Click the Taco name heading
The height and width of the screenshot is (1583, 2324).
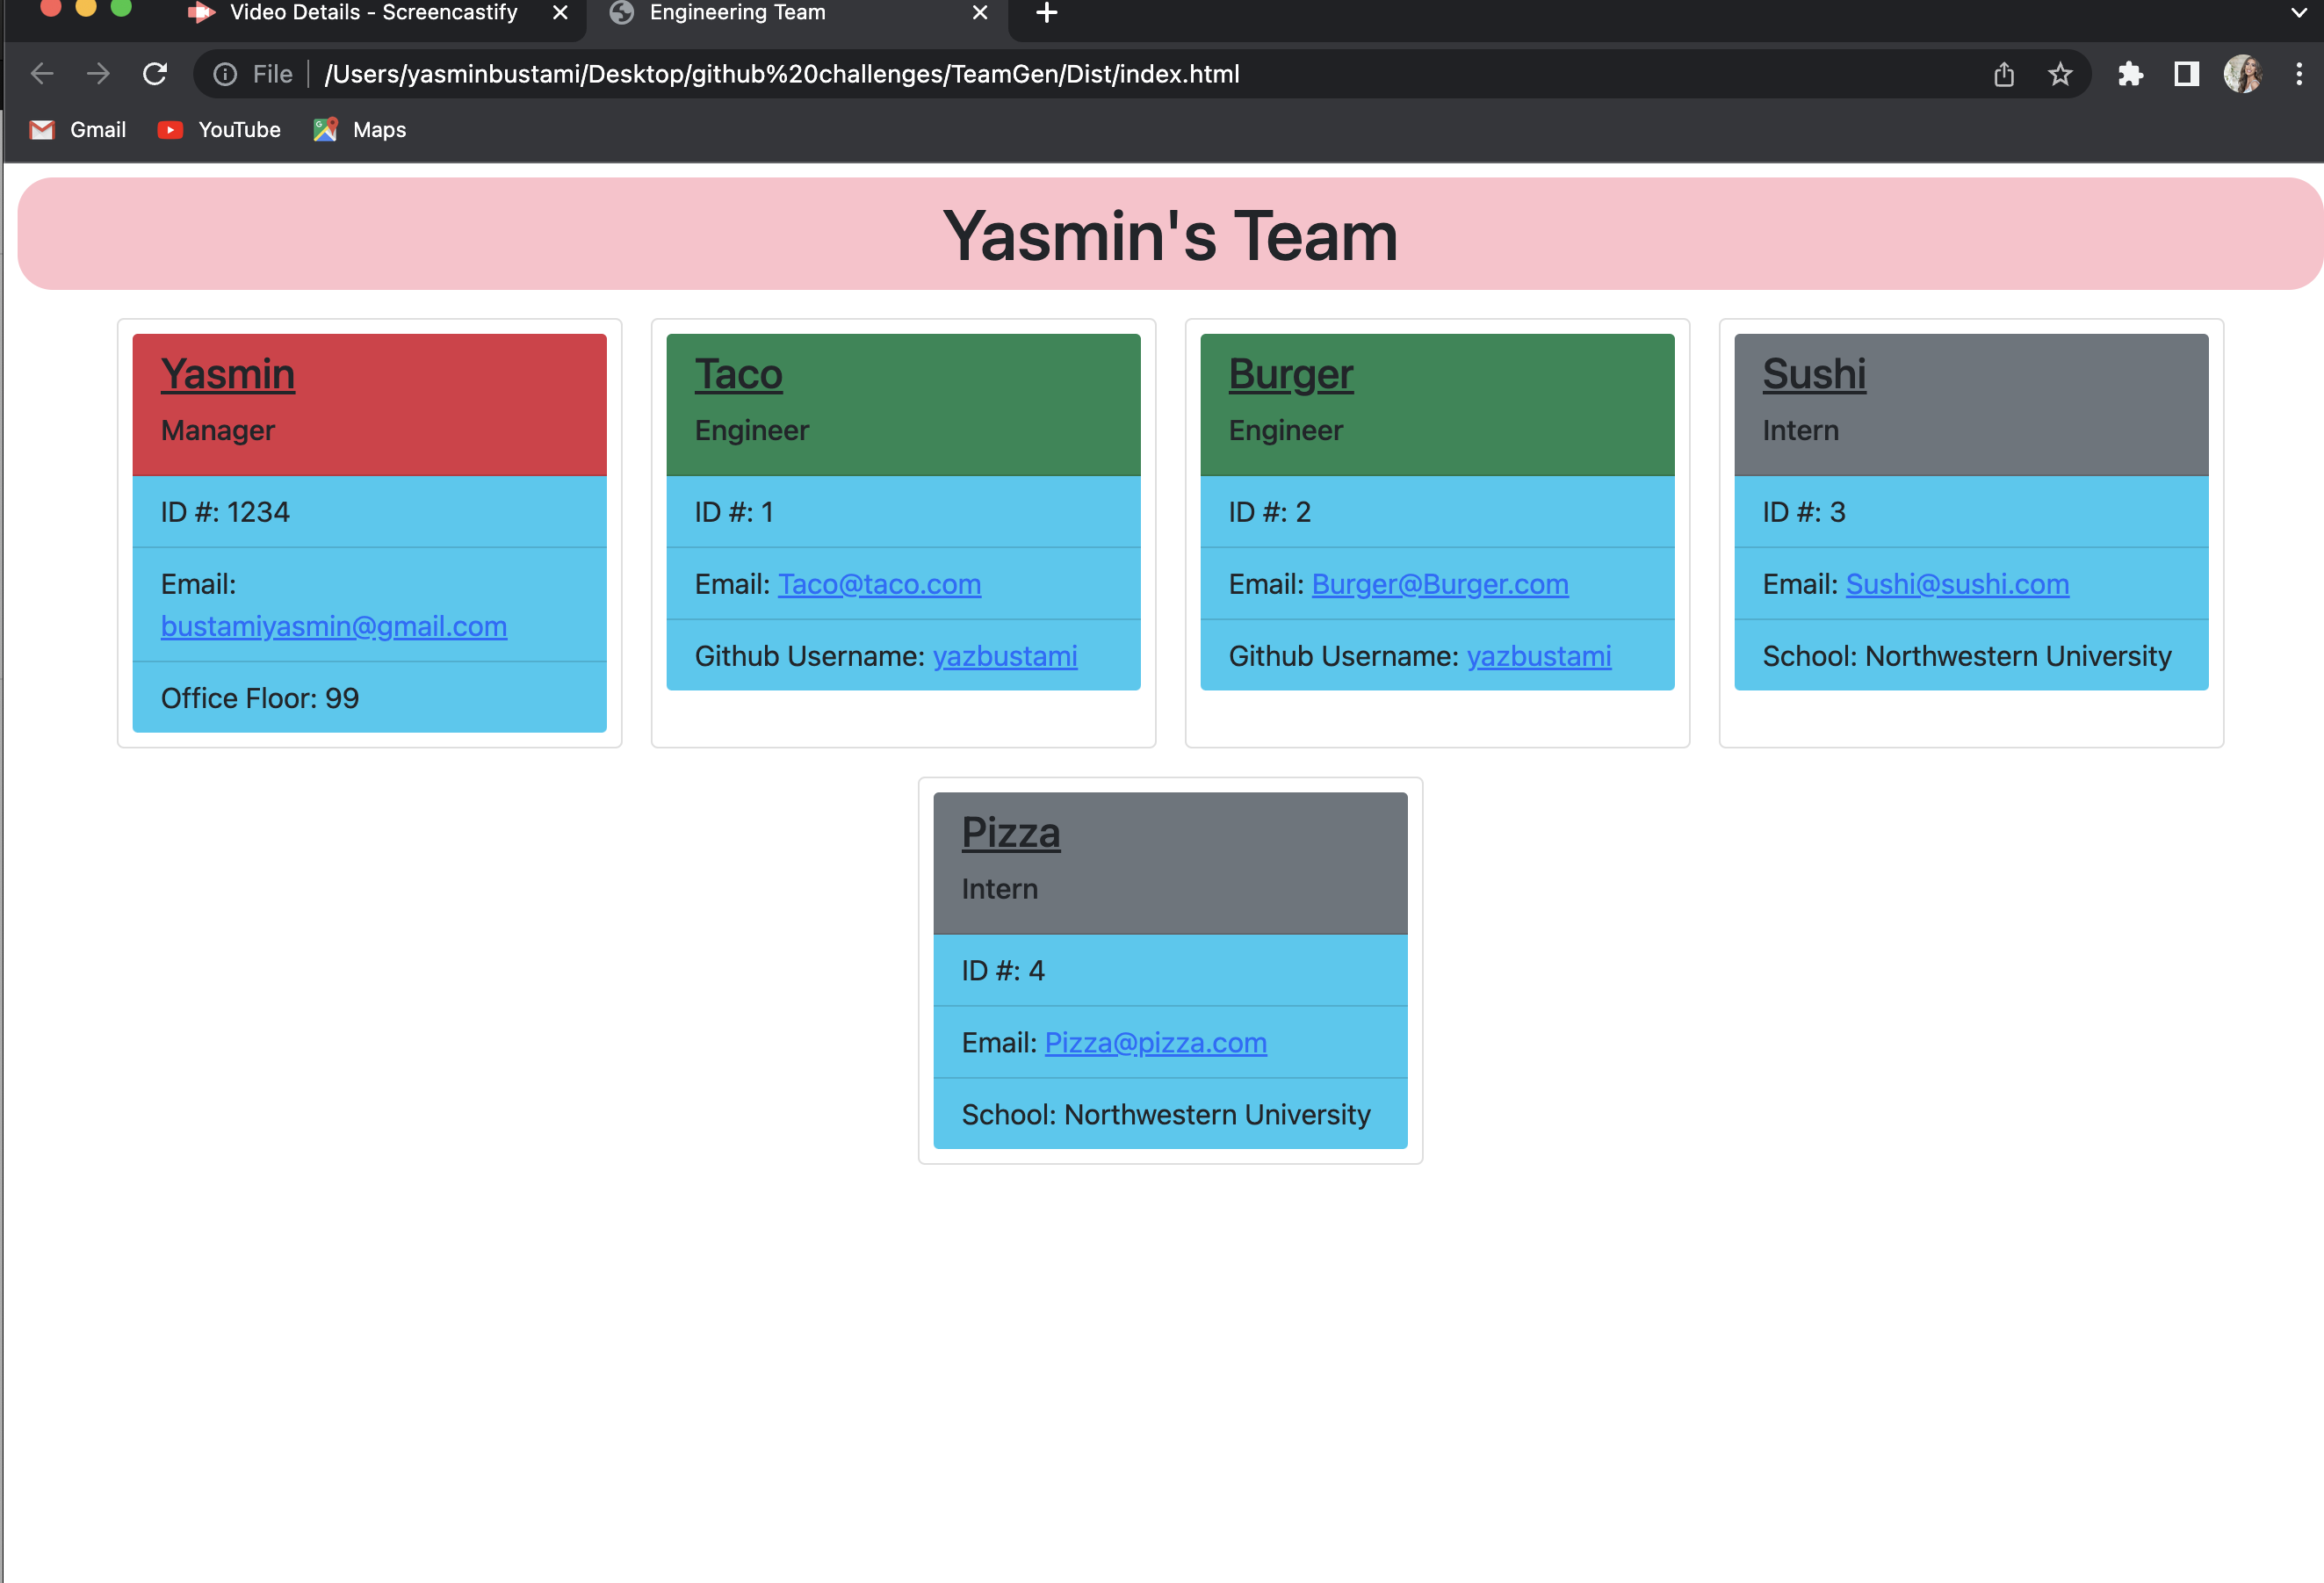click(x=739, y=374)
